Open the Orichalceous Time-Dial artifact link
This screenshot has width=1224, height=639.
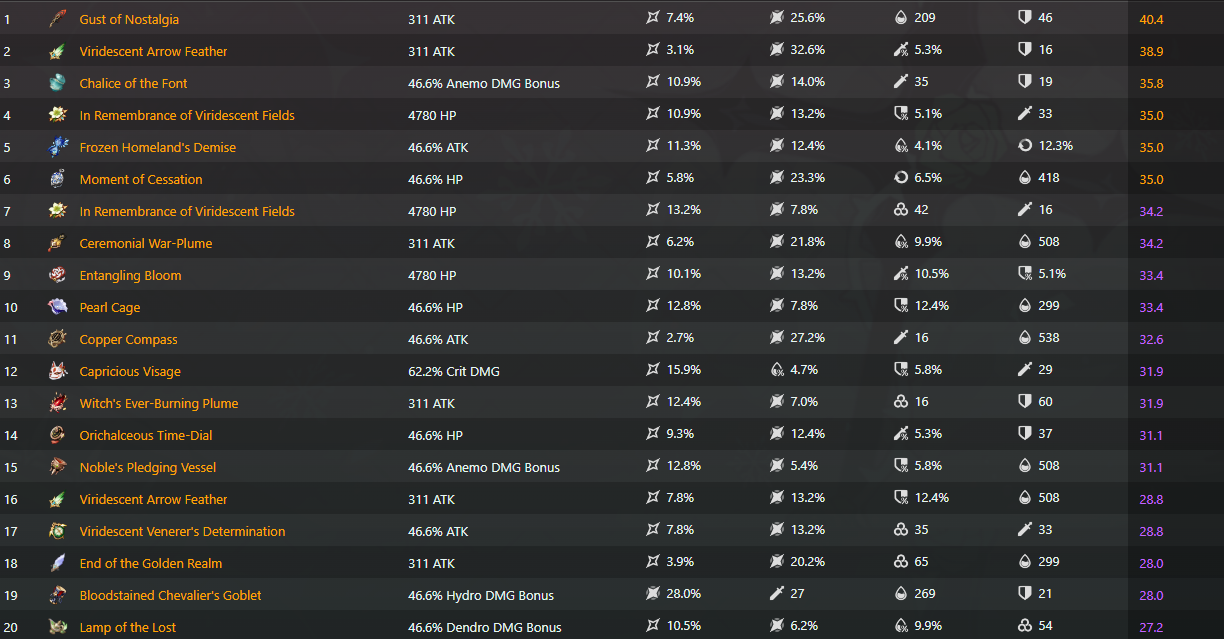(x=146, y=435)
